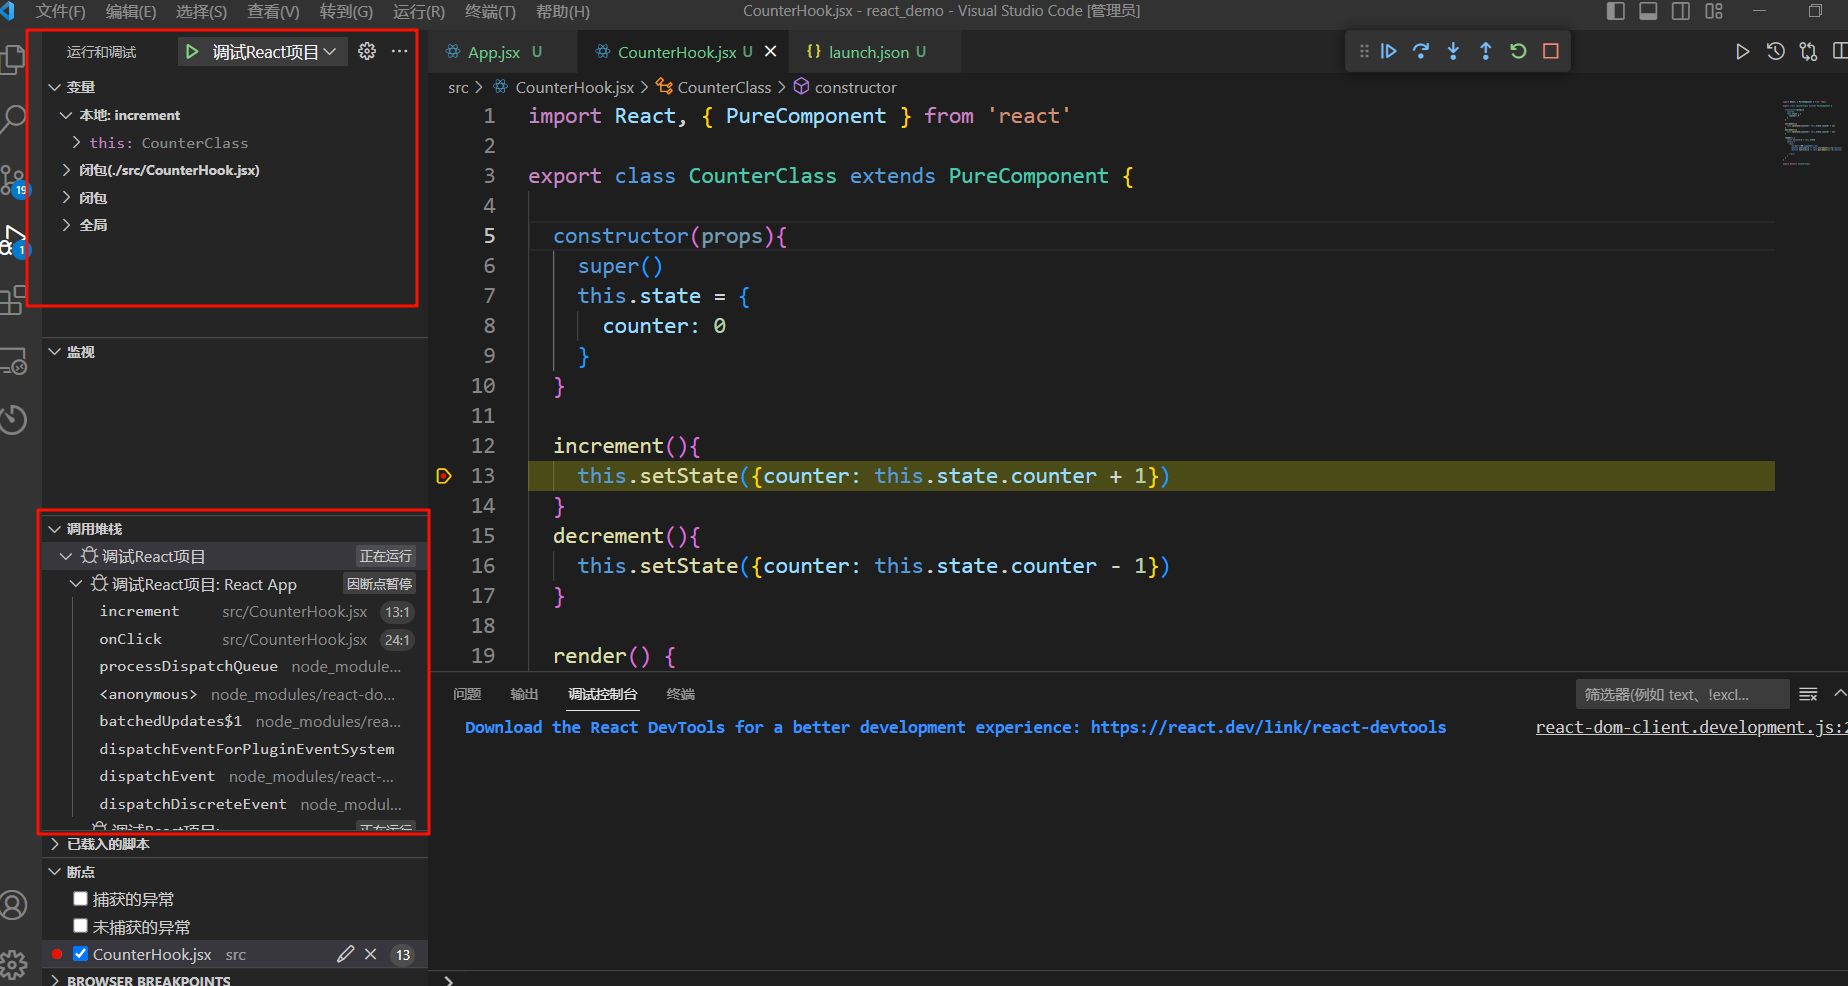Open Manage settings gear in activity bar
The height and width of the screenshot is (986, 1848).
[13, 965]
